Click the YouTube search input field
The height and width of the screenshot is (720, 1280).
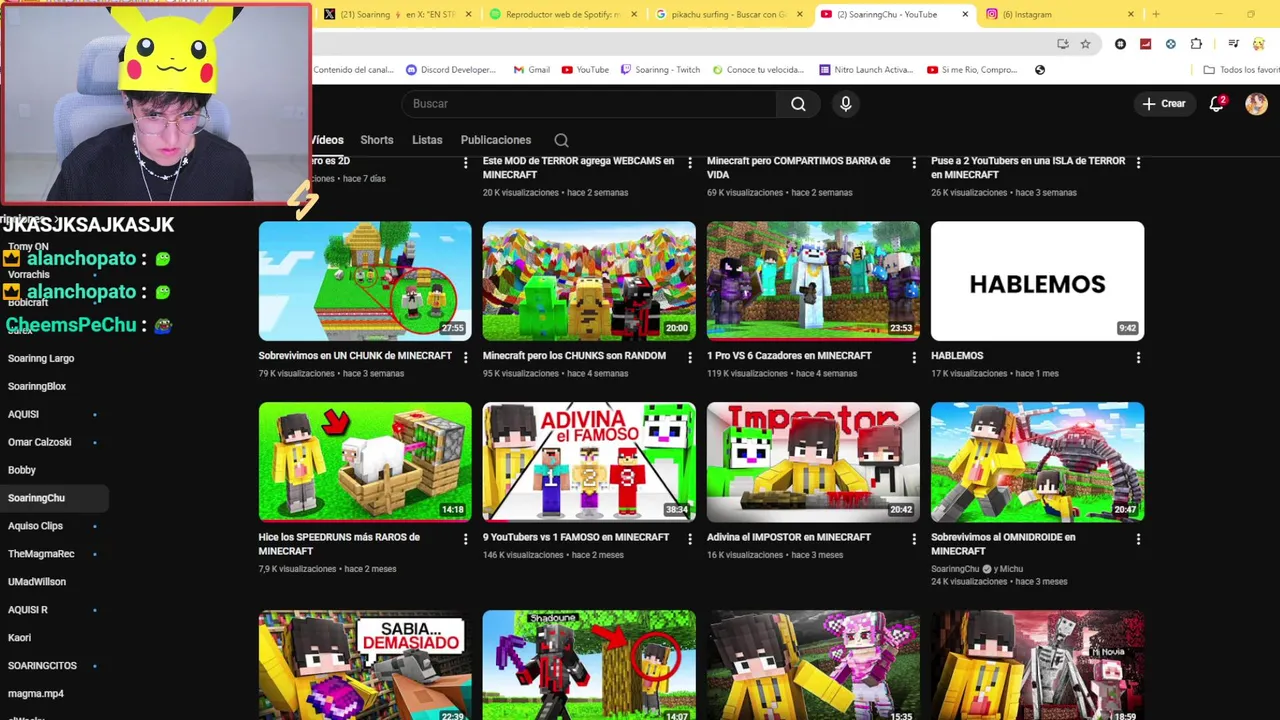589,104
